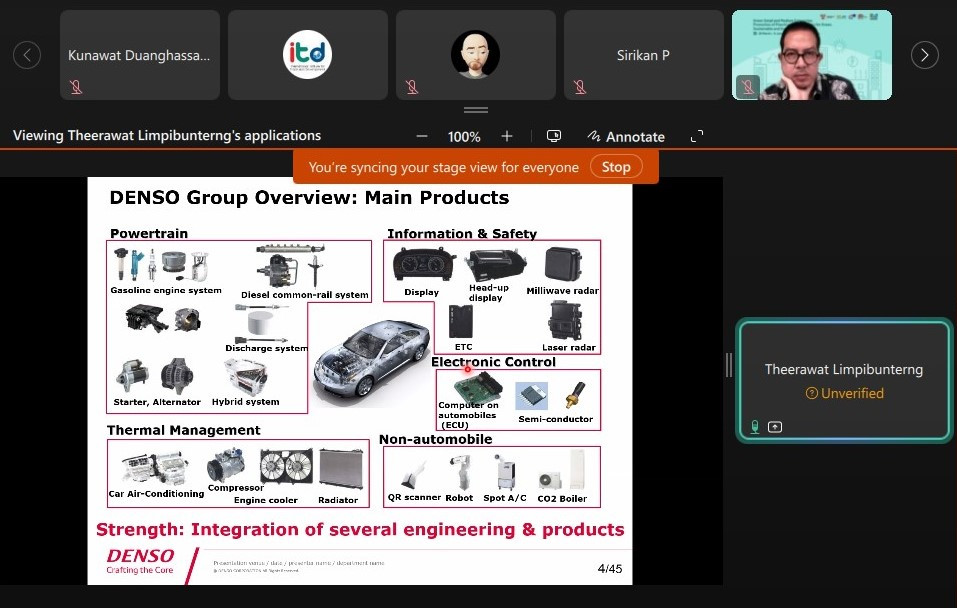
Task: Click the Powertrain heading on slide
Action: click(149, 233)
